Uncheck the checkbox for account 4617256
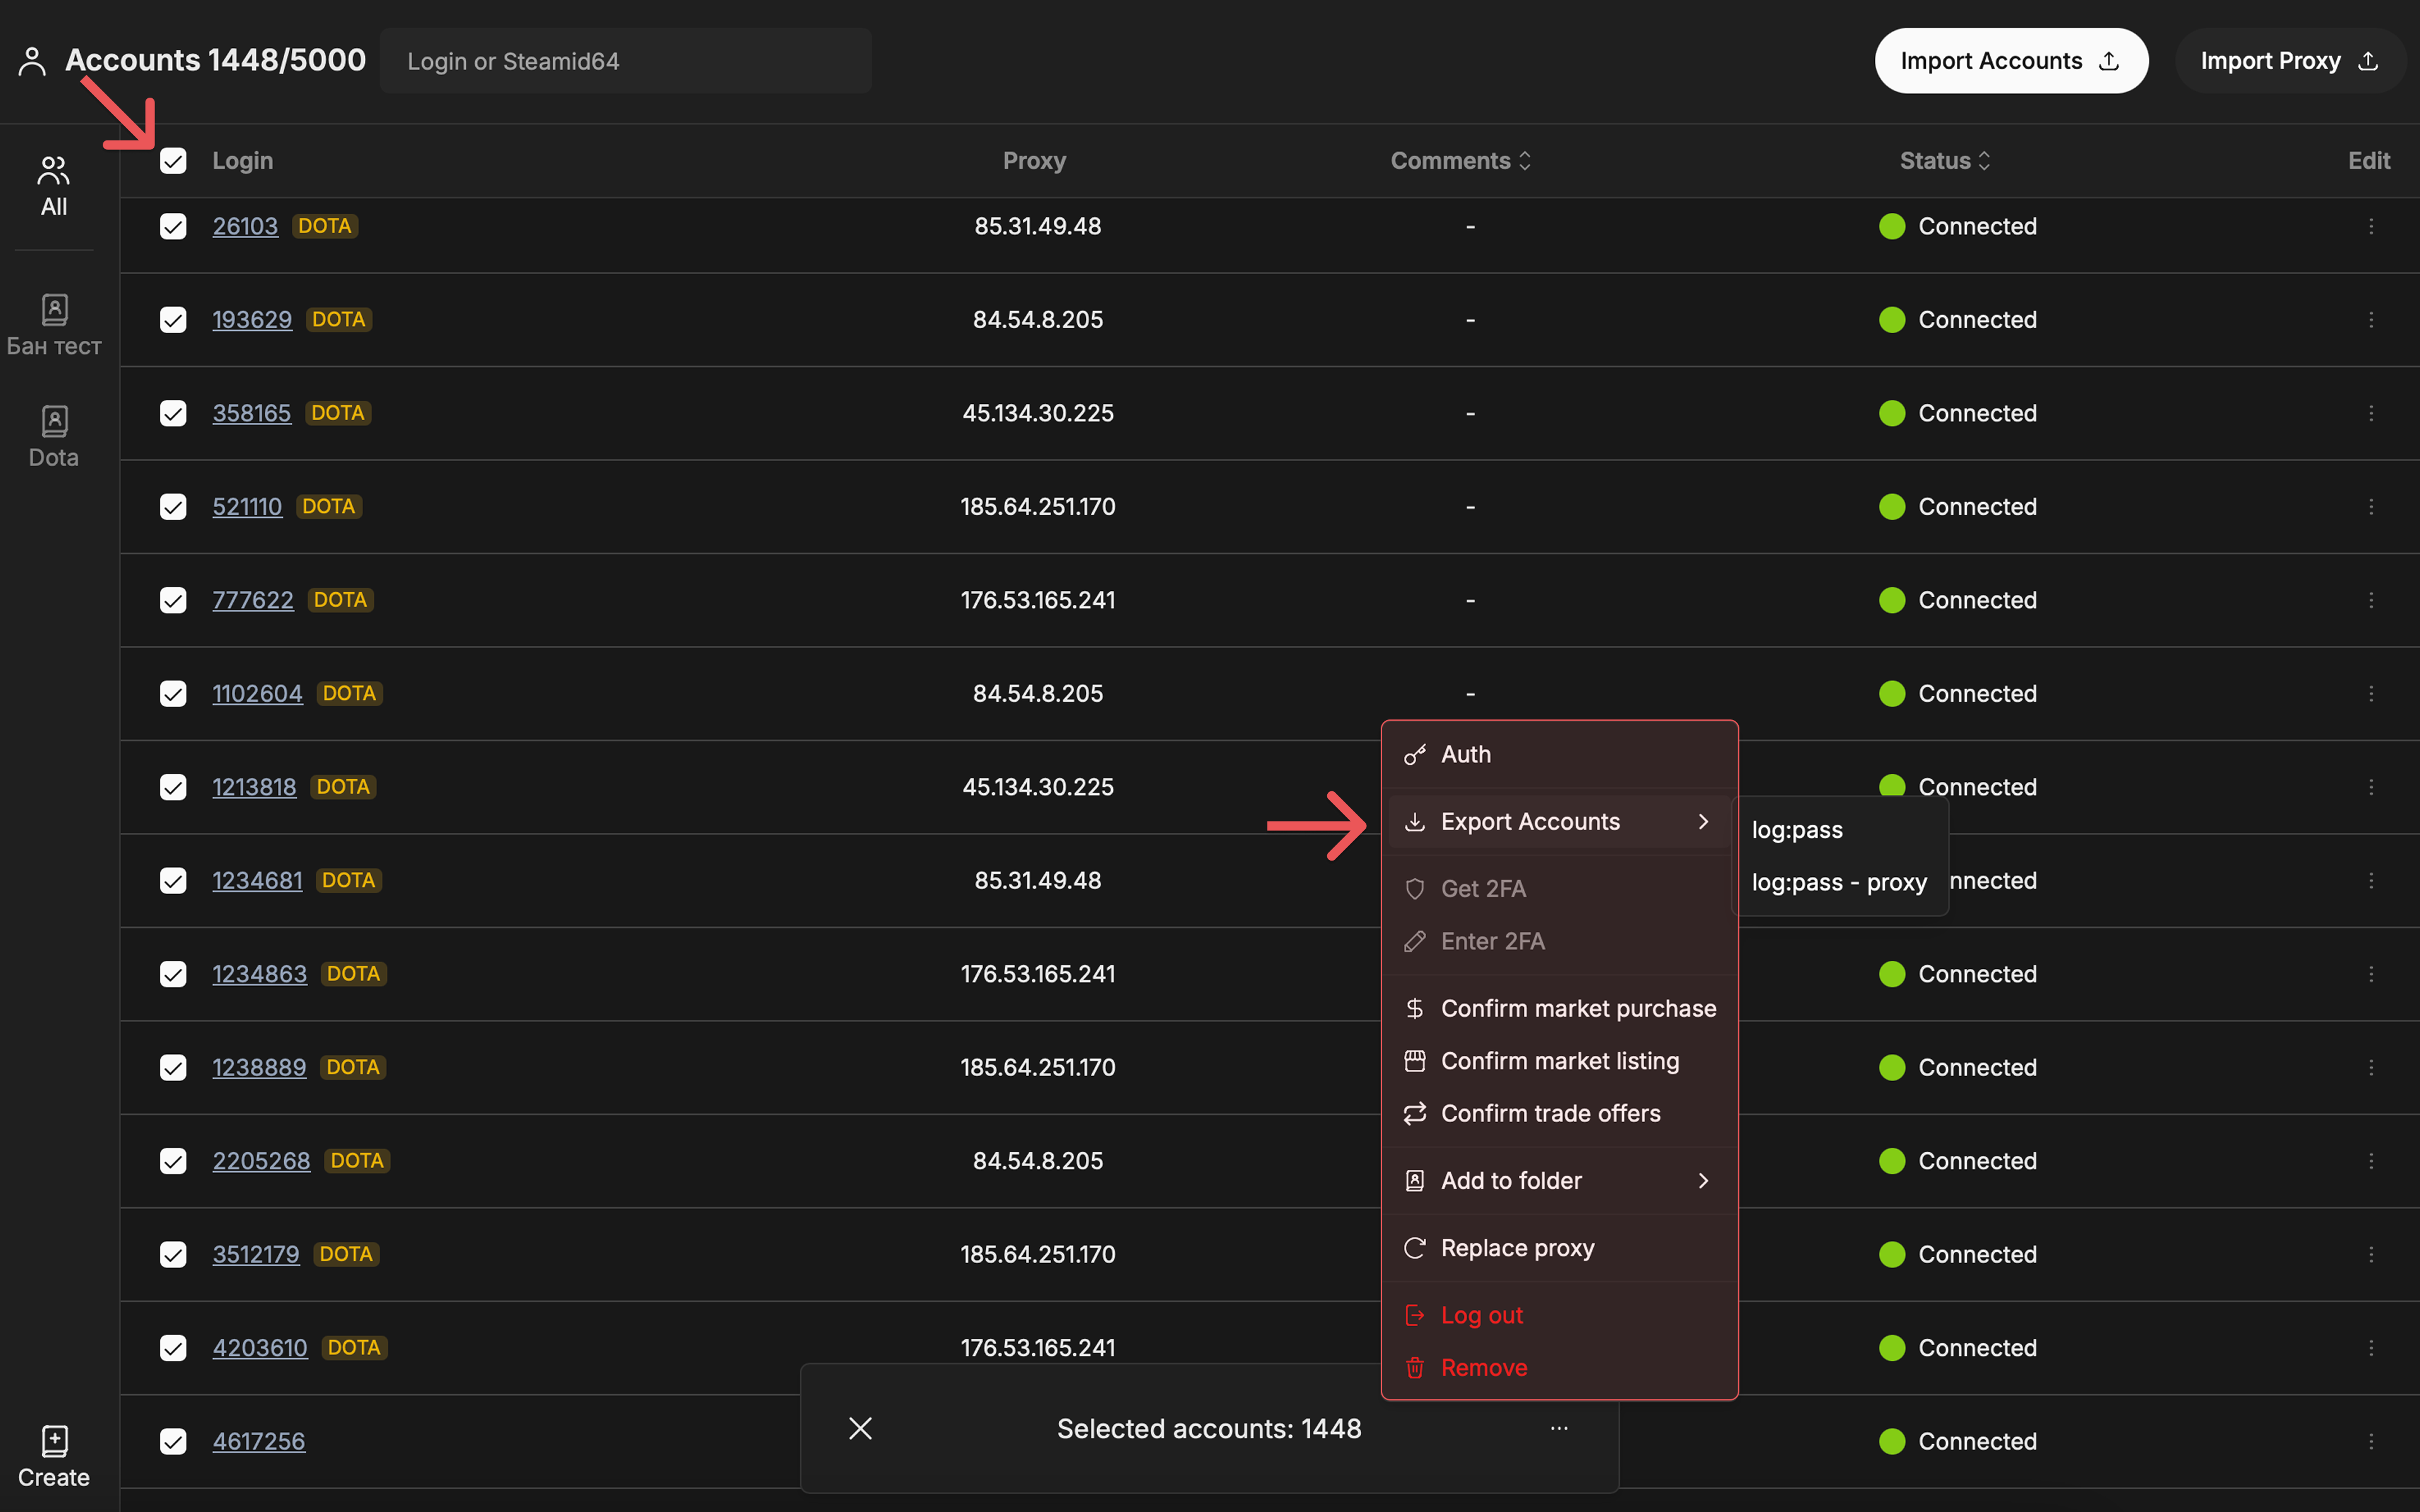This screenshot has height=1512, width=2420. click(173, 1441)
